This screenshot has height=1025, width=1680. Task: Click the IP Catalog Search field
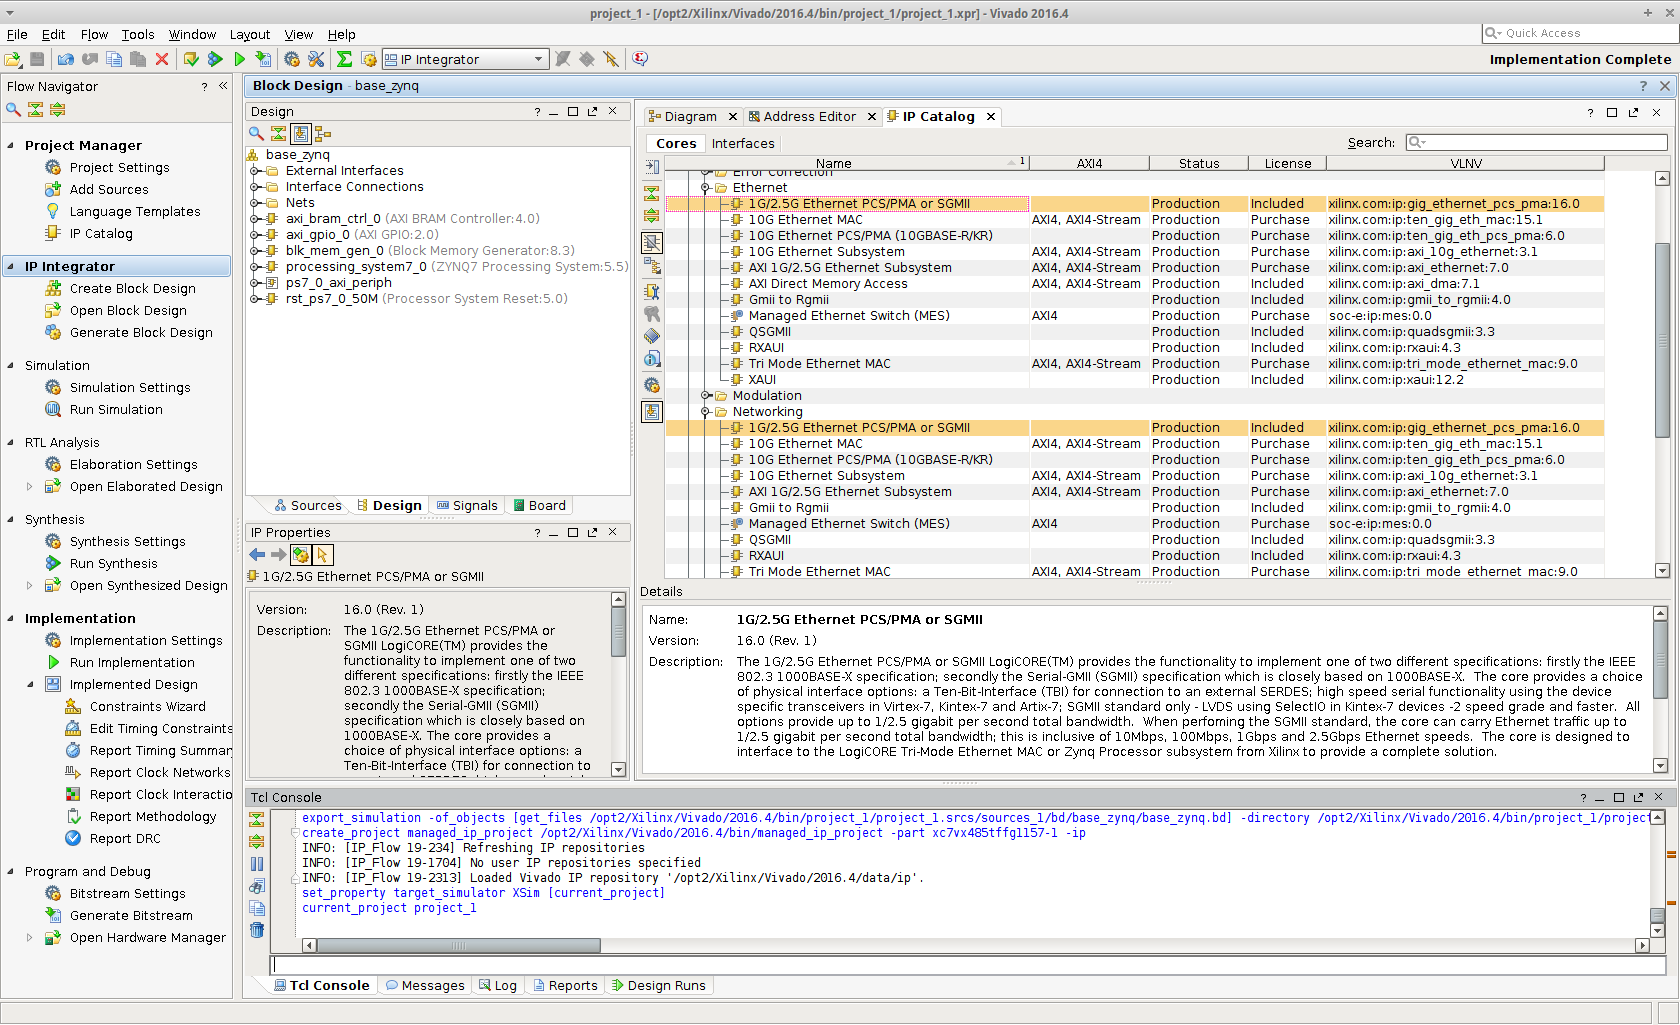click(x=1536, y=143)
